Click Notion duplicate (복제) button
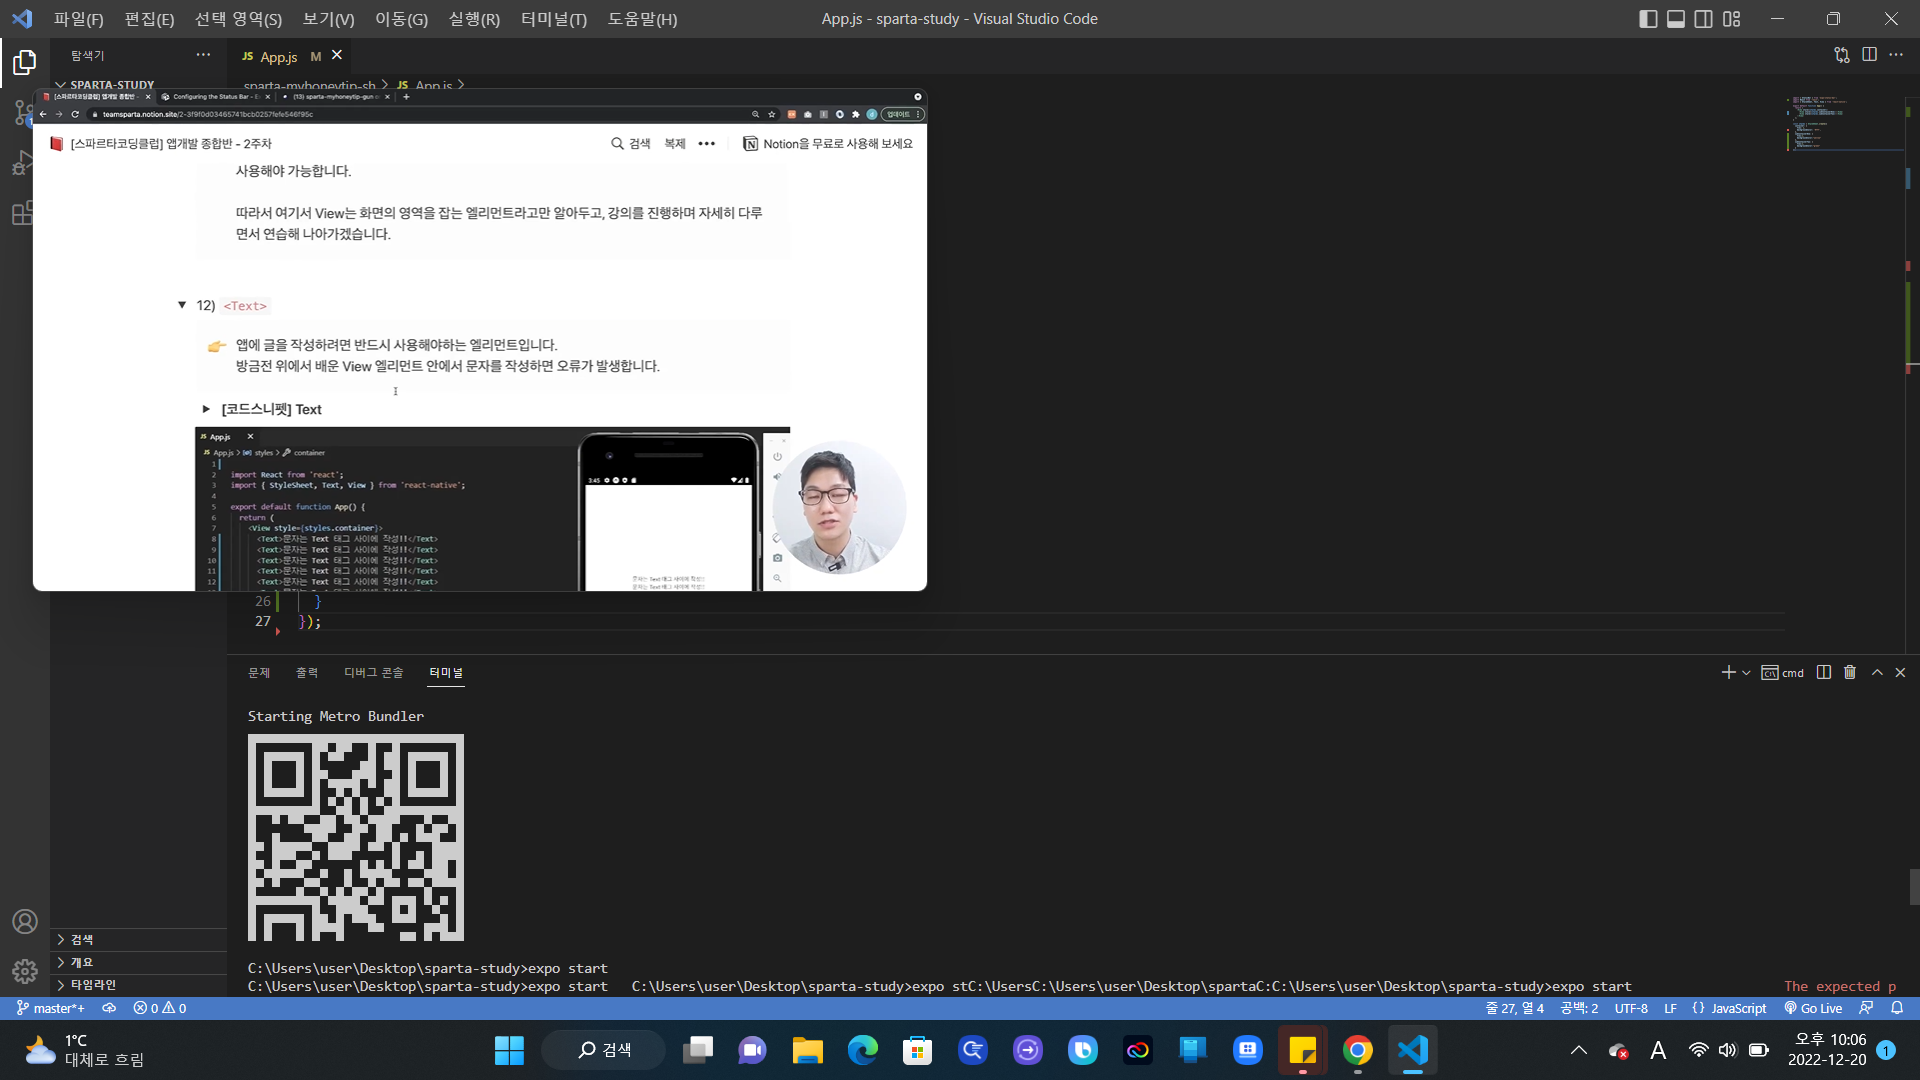1920x1080 pixels. tap(675, 144)
